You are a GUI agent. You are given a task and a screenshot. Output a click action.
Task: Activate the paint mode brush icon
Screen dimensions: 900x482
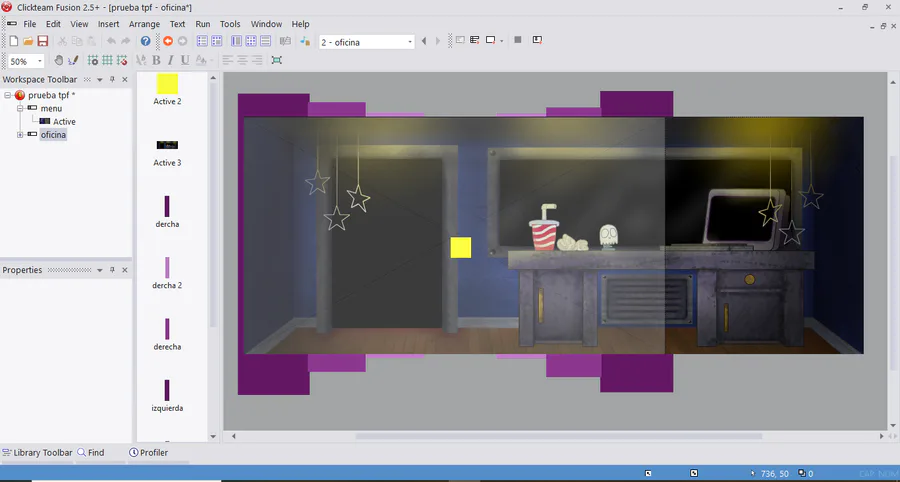(73, 60)
